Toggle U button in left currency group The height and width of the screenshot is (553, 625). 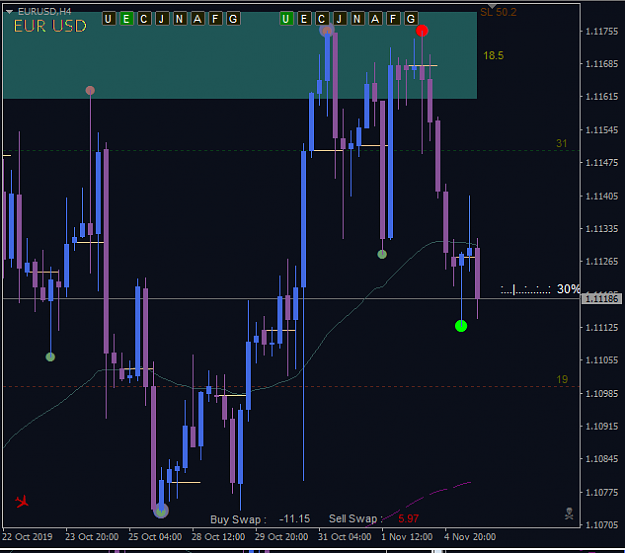point(108,19)
